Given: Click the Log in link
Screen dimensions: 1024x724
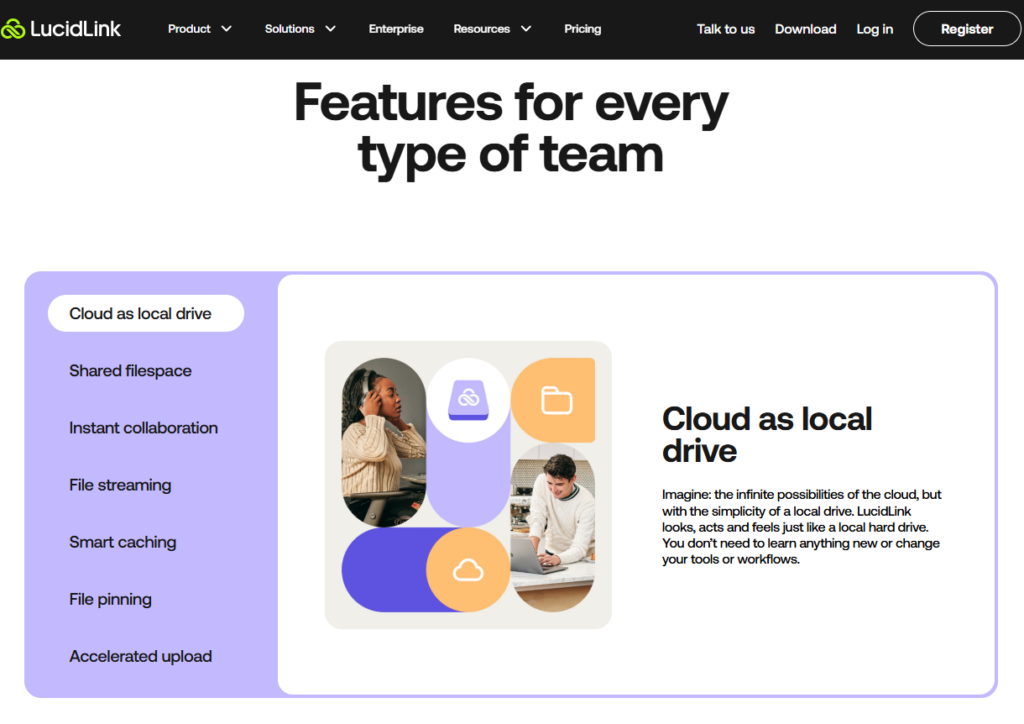Looking at the screenshot, I should click(874, 29).
